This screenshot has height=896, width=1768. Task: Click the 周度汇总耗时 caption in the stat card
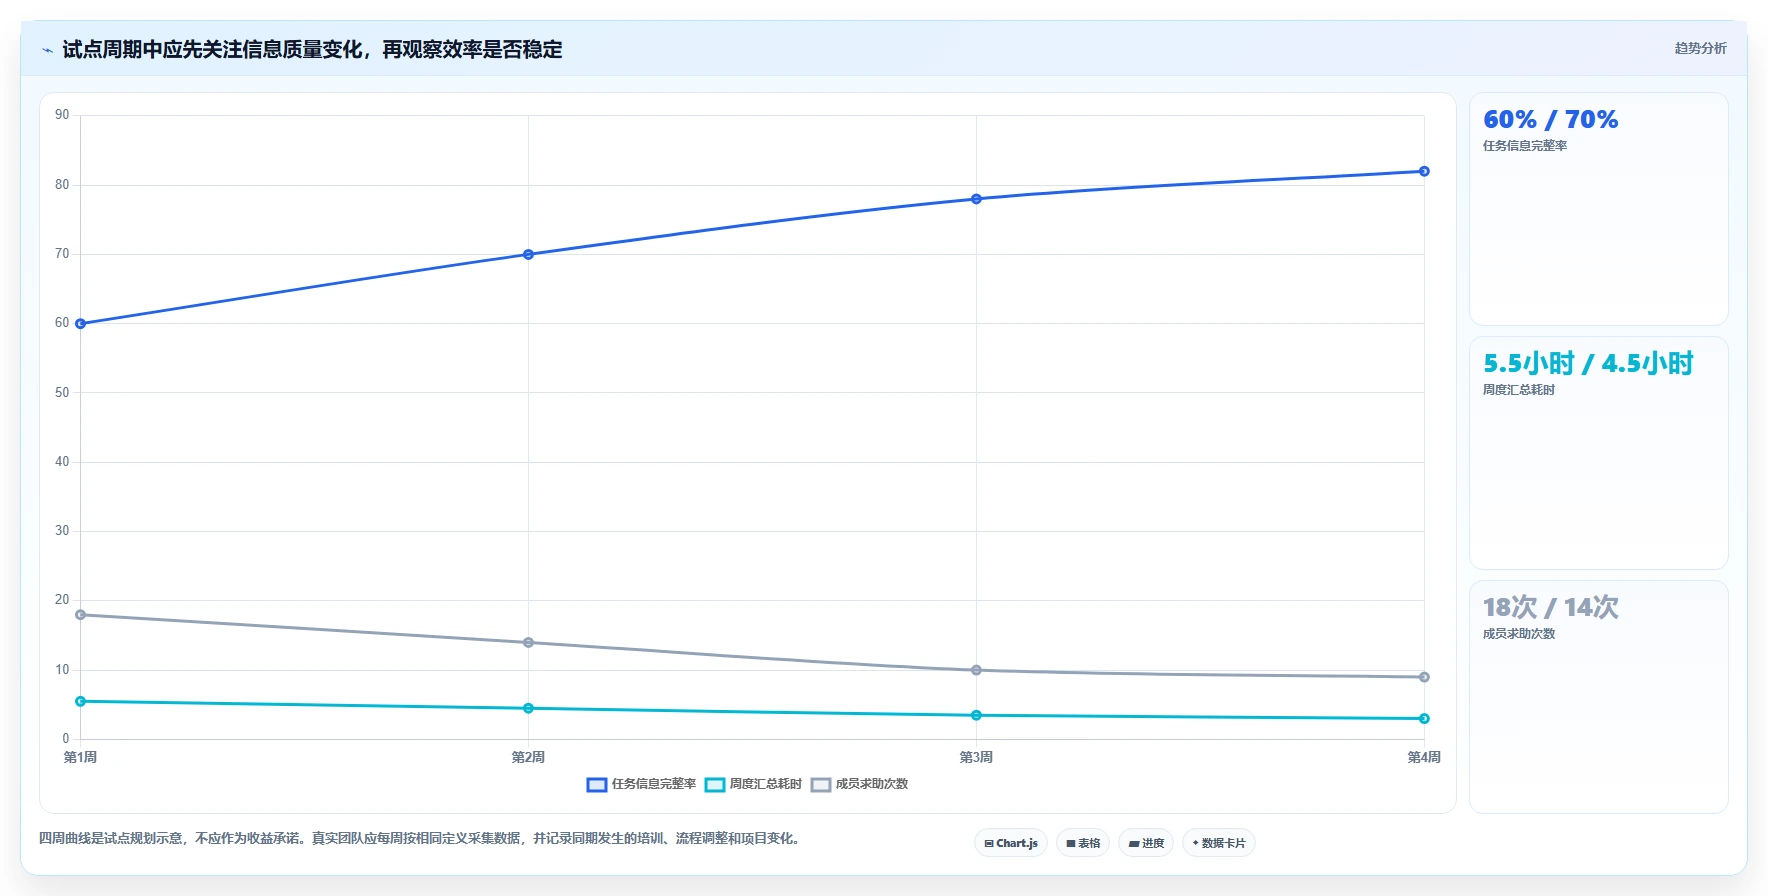(x=1519, y=390)
